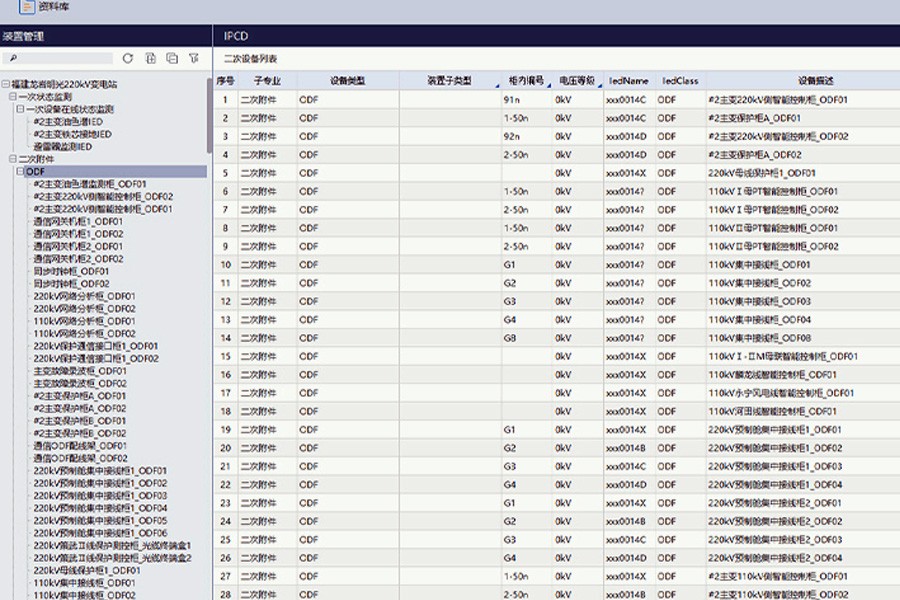Sort by the 设备描述 column header

click(815, 80)
